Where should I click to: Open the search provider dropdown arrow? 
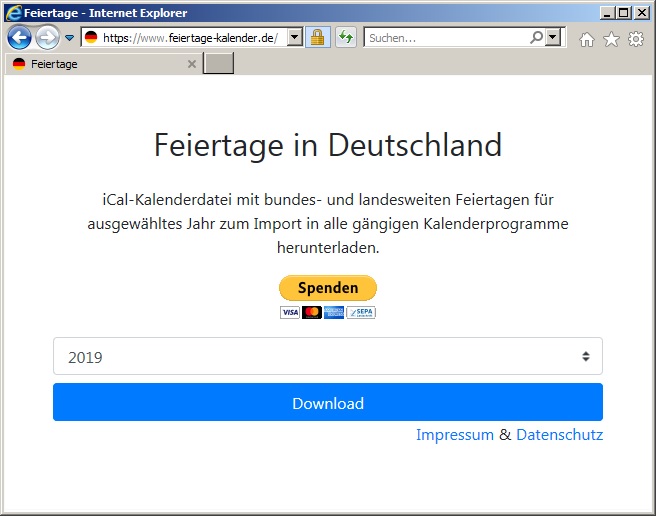click(552, 38)
